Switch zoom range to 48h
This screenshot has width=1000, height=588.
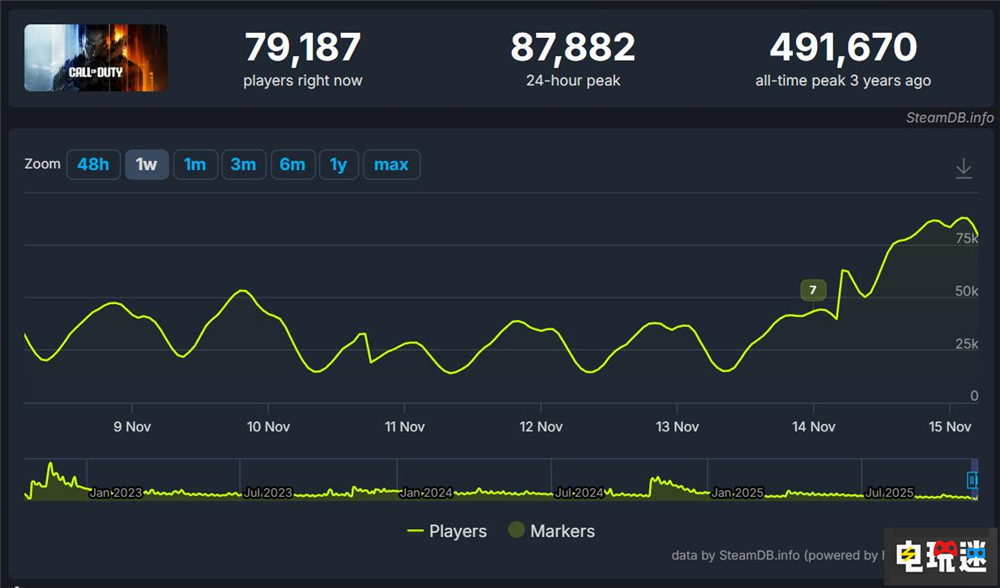pyautogui.click(x=93, y=164)
